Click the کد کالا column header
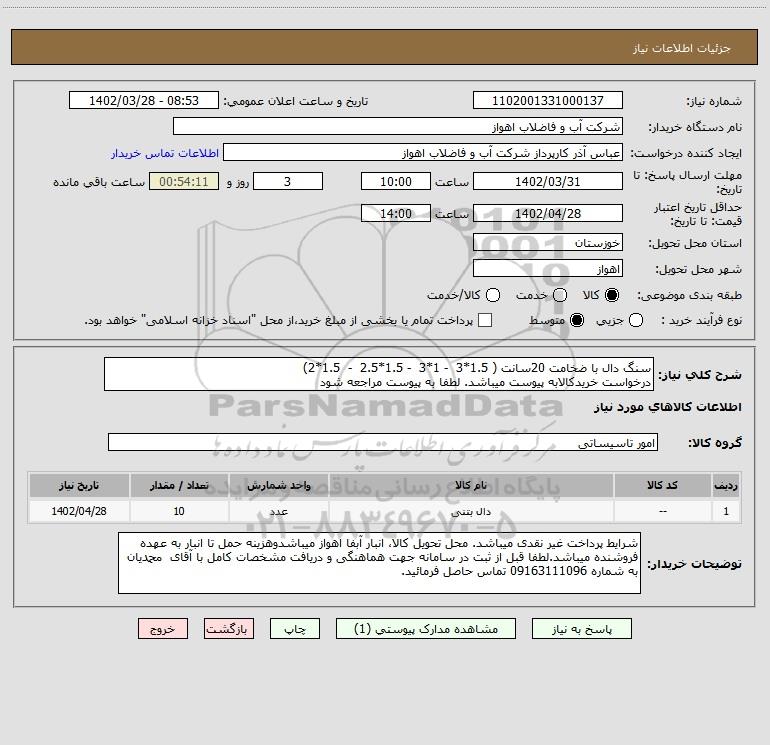Screen dimensions: 770x745 coord(662,486)
